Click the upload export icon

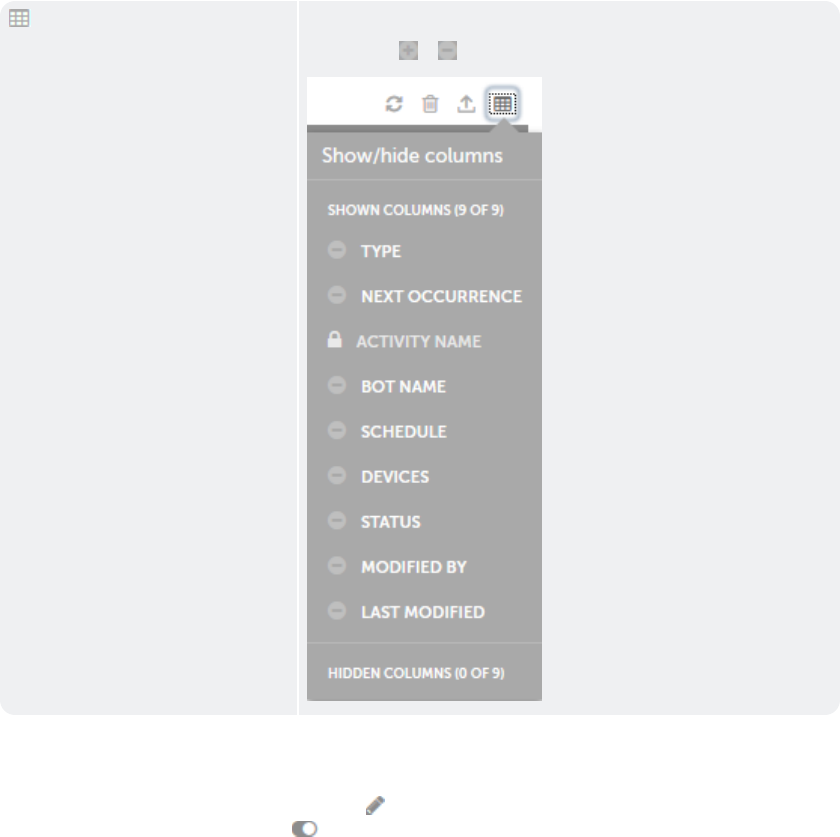pyautogui.click(x=466, y=104)
